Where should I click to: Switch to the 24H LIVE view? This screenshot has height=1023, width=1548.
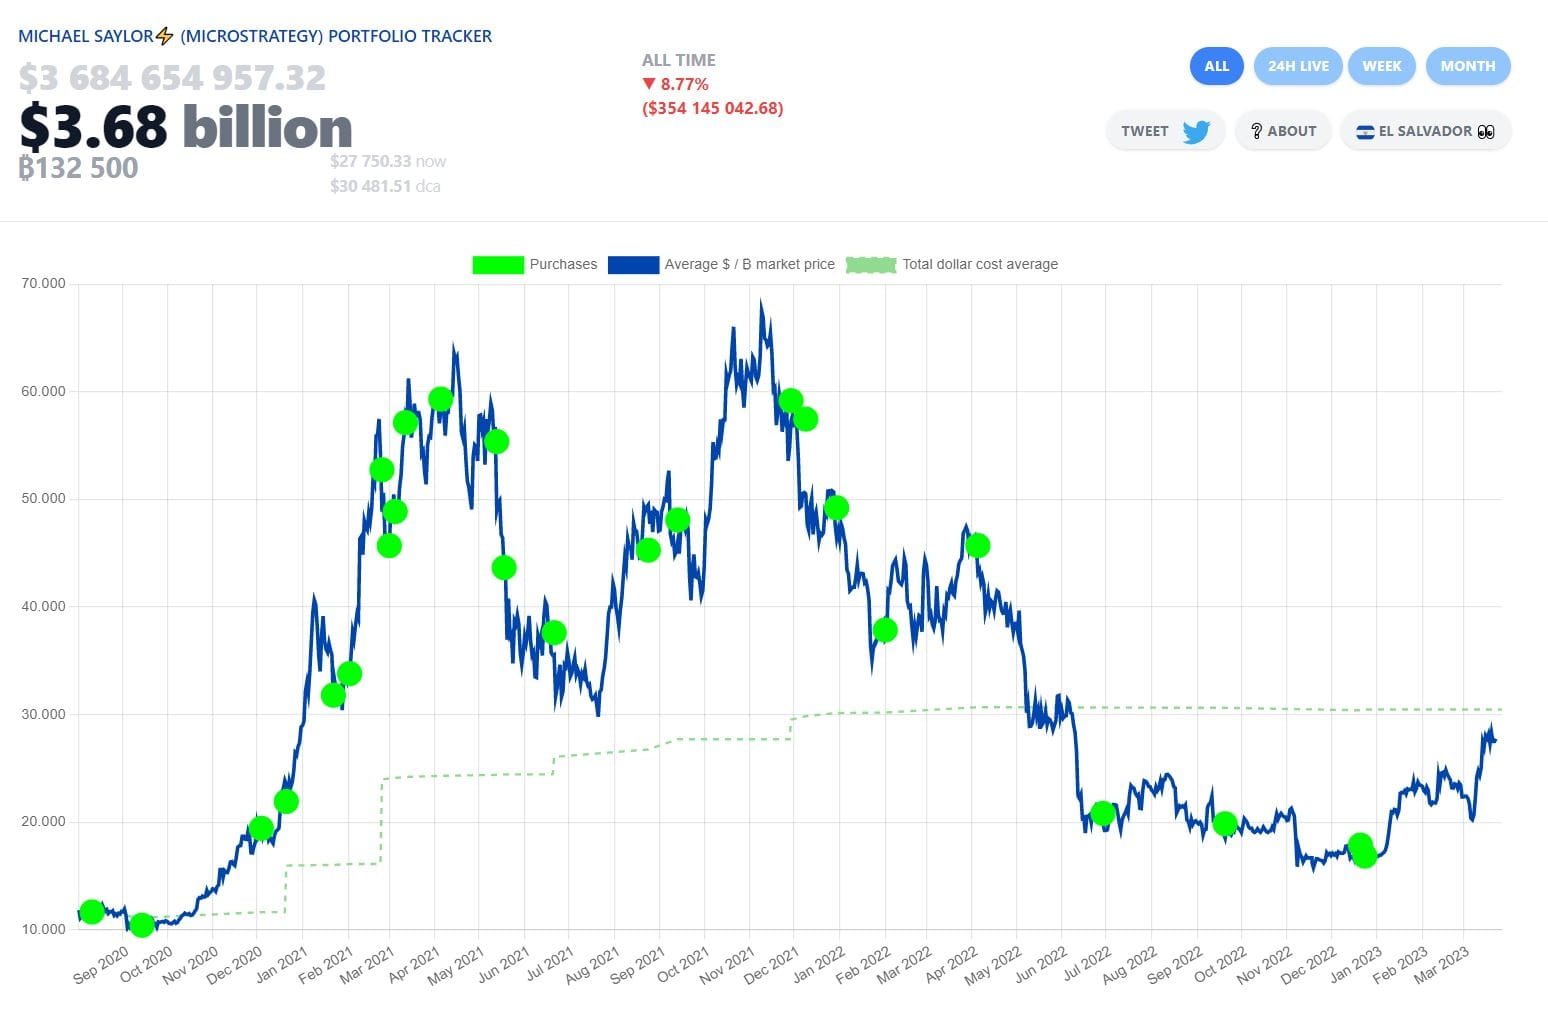[1297, 66]
